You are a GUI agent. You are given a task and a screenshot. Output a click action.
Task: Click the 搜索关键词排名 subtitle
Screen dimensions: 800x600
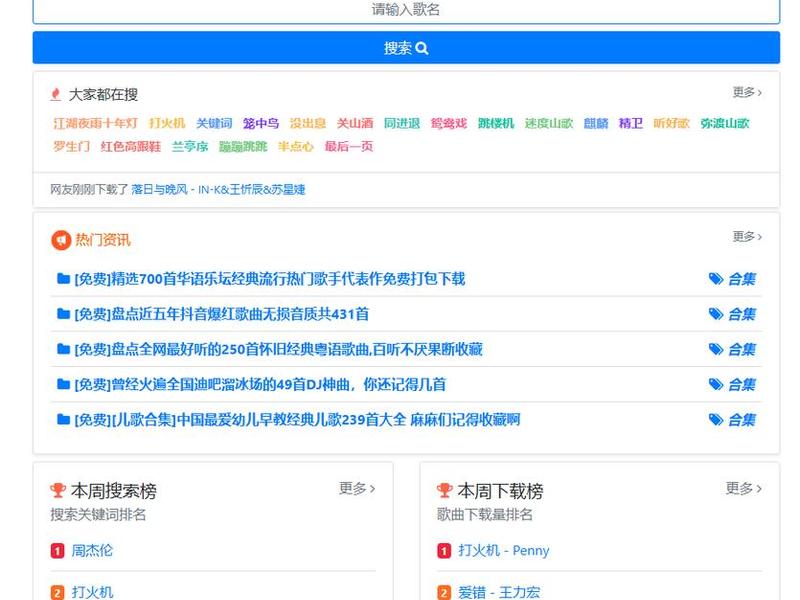pos(98,514)
